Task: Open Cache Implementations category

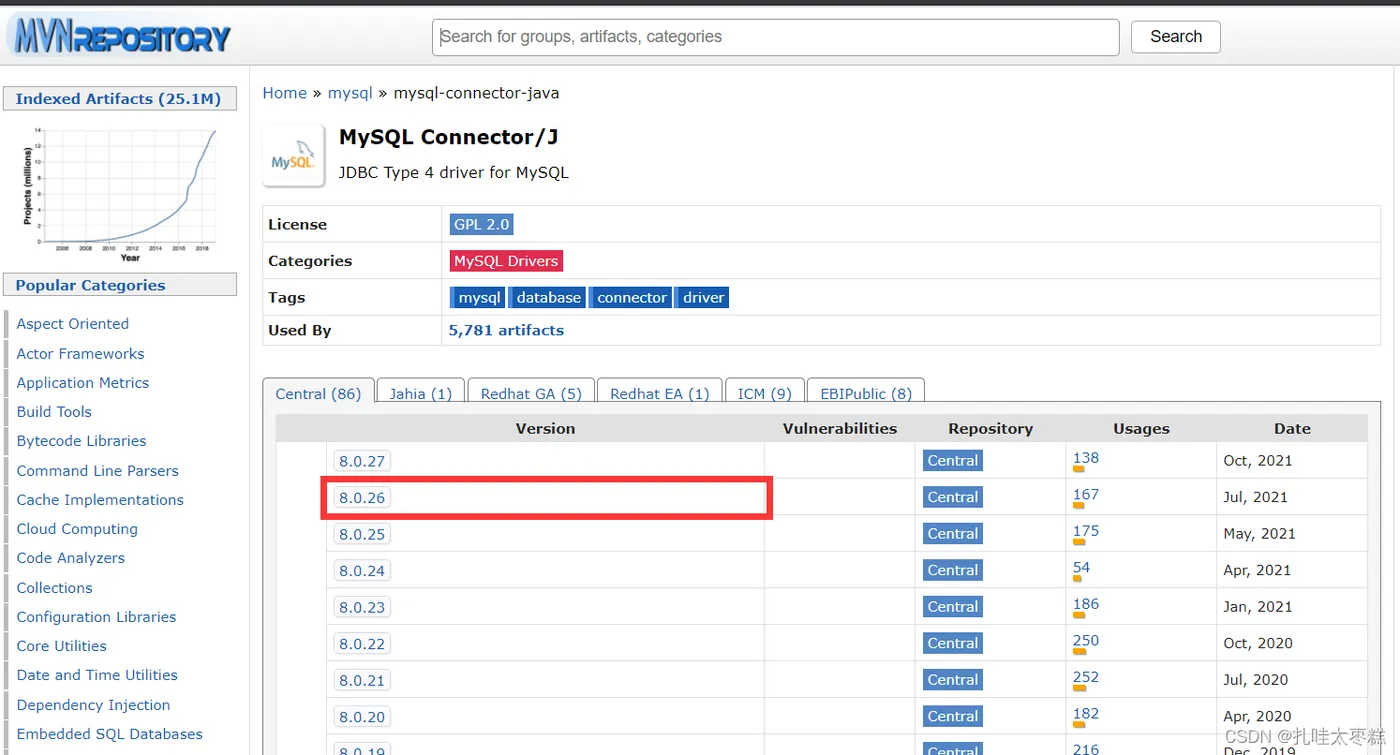Action: coord(100,500)
